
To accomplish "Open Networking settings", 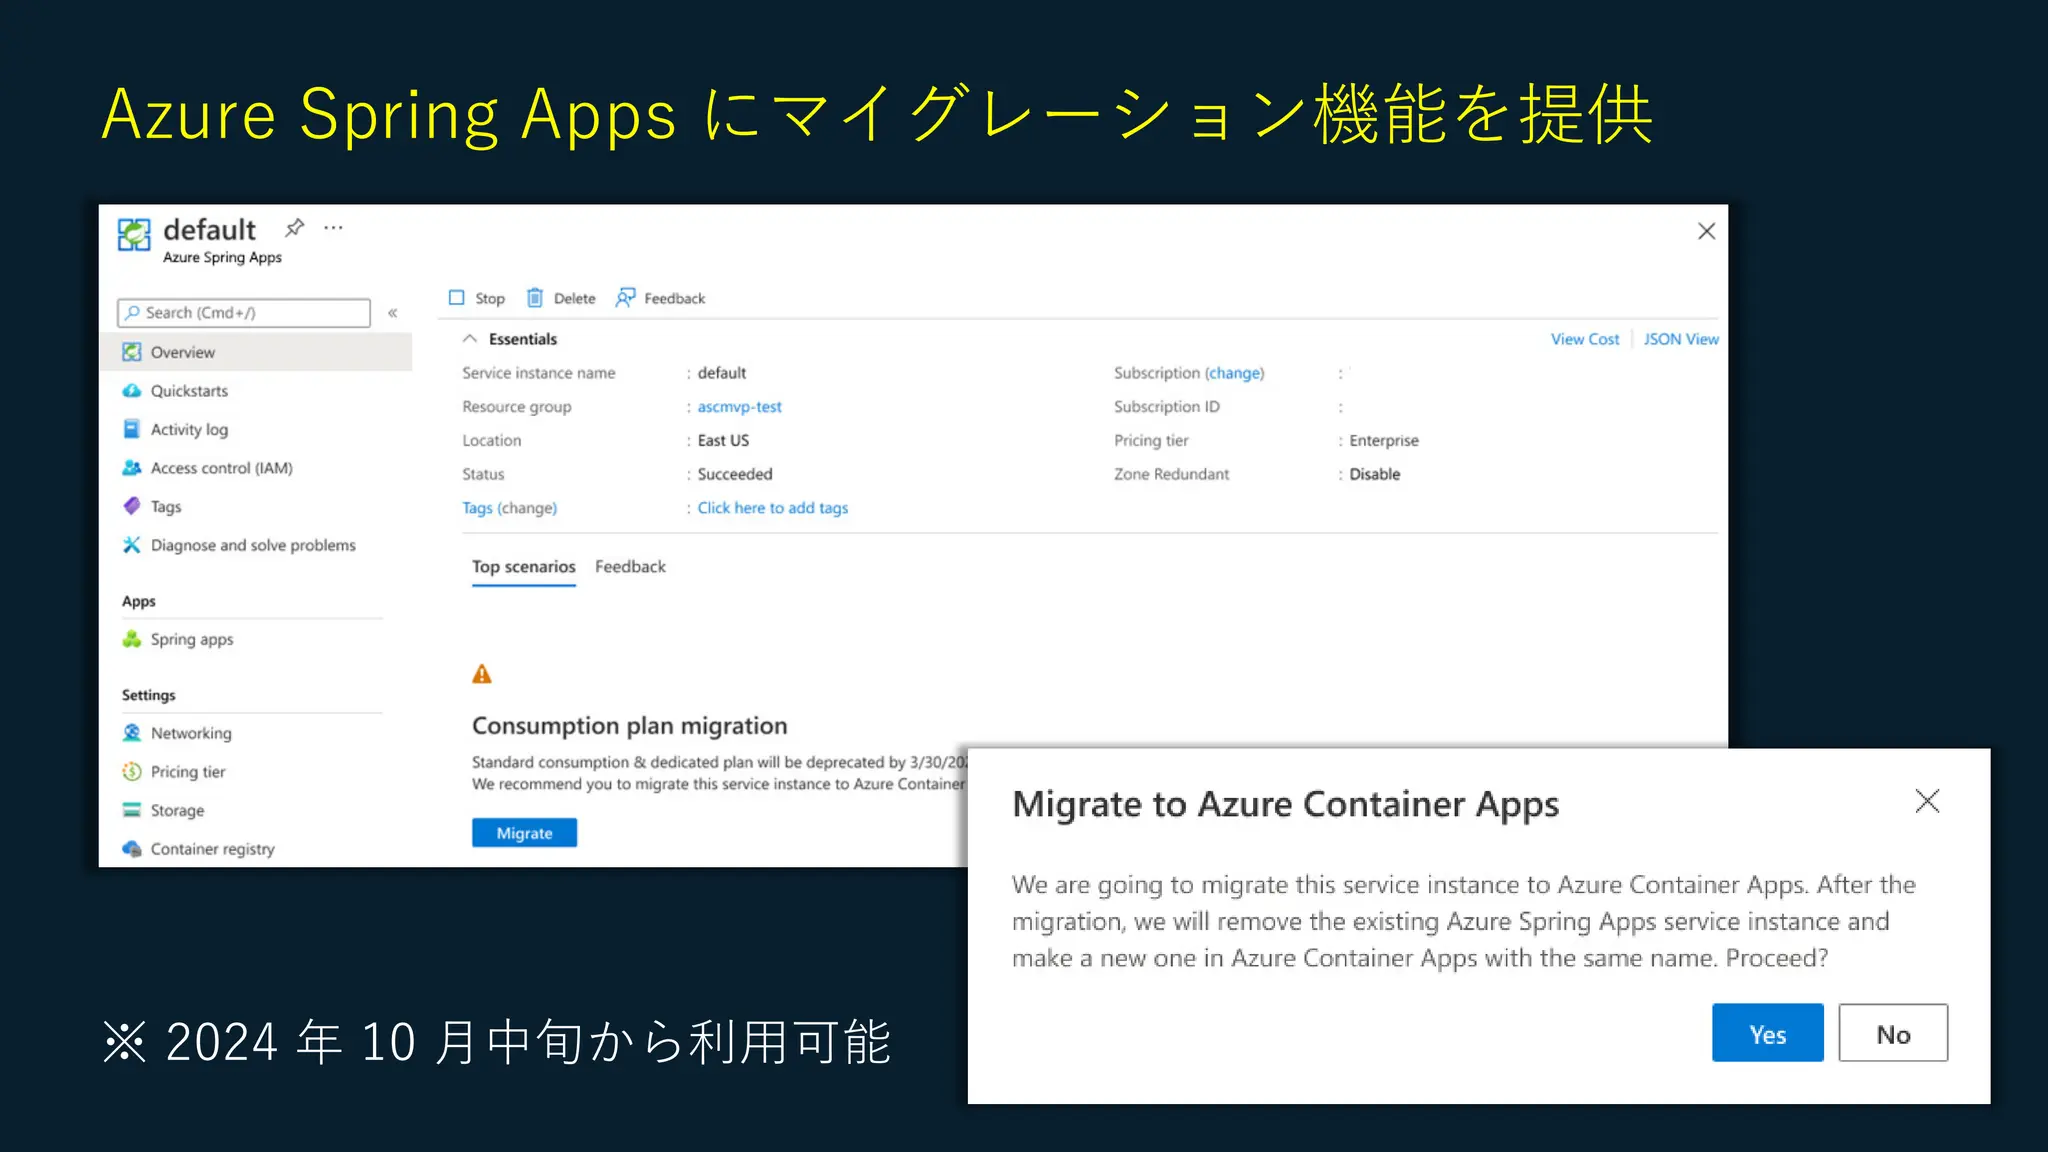I will pos(191,733).
